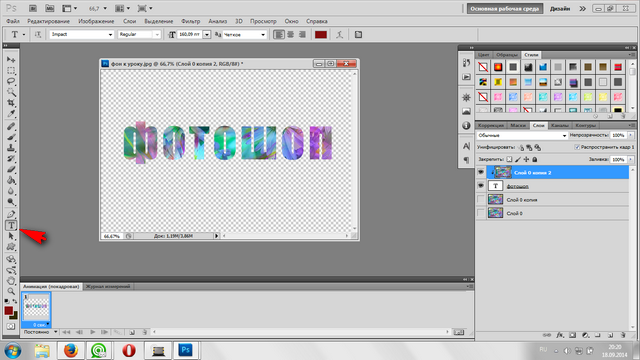Play the frame animation
This screenshot has height=360, width=640.
(x=92, y=332)
